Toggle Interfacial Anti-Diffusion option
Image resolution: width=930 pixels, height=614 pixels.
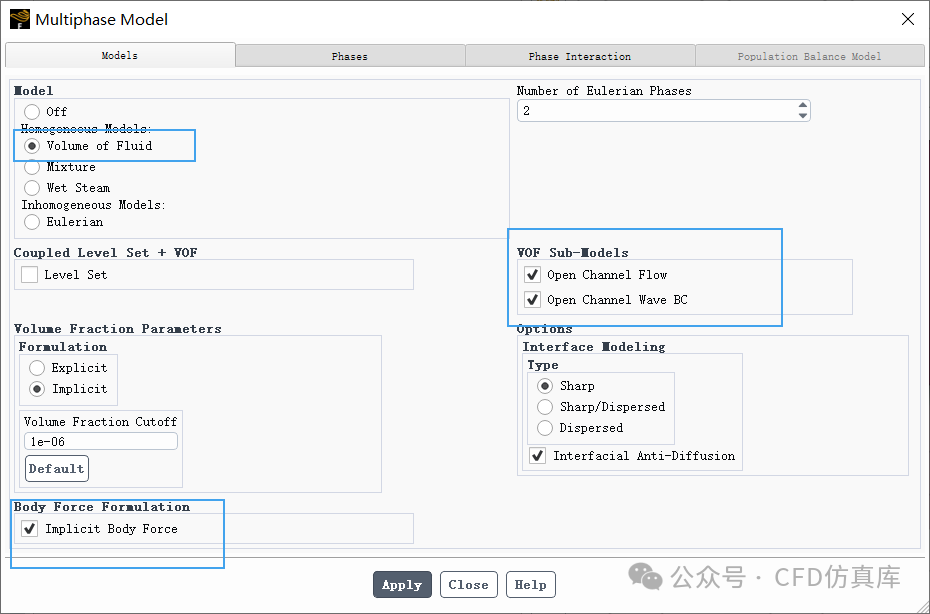pyautogui.click(x=537, y=456)
